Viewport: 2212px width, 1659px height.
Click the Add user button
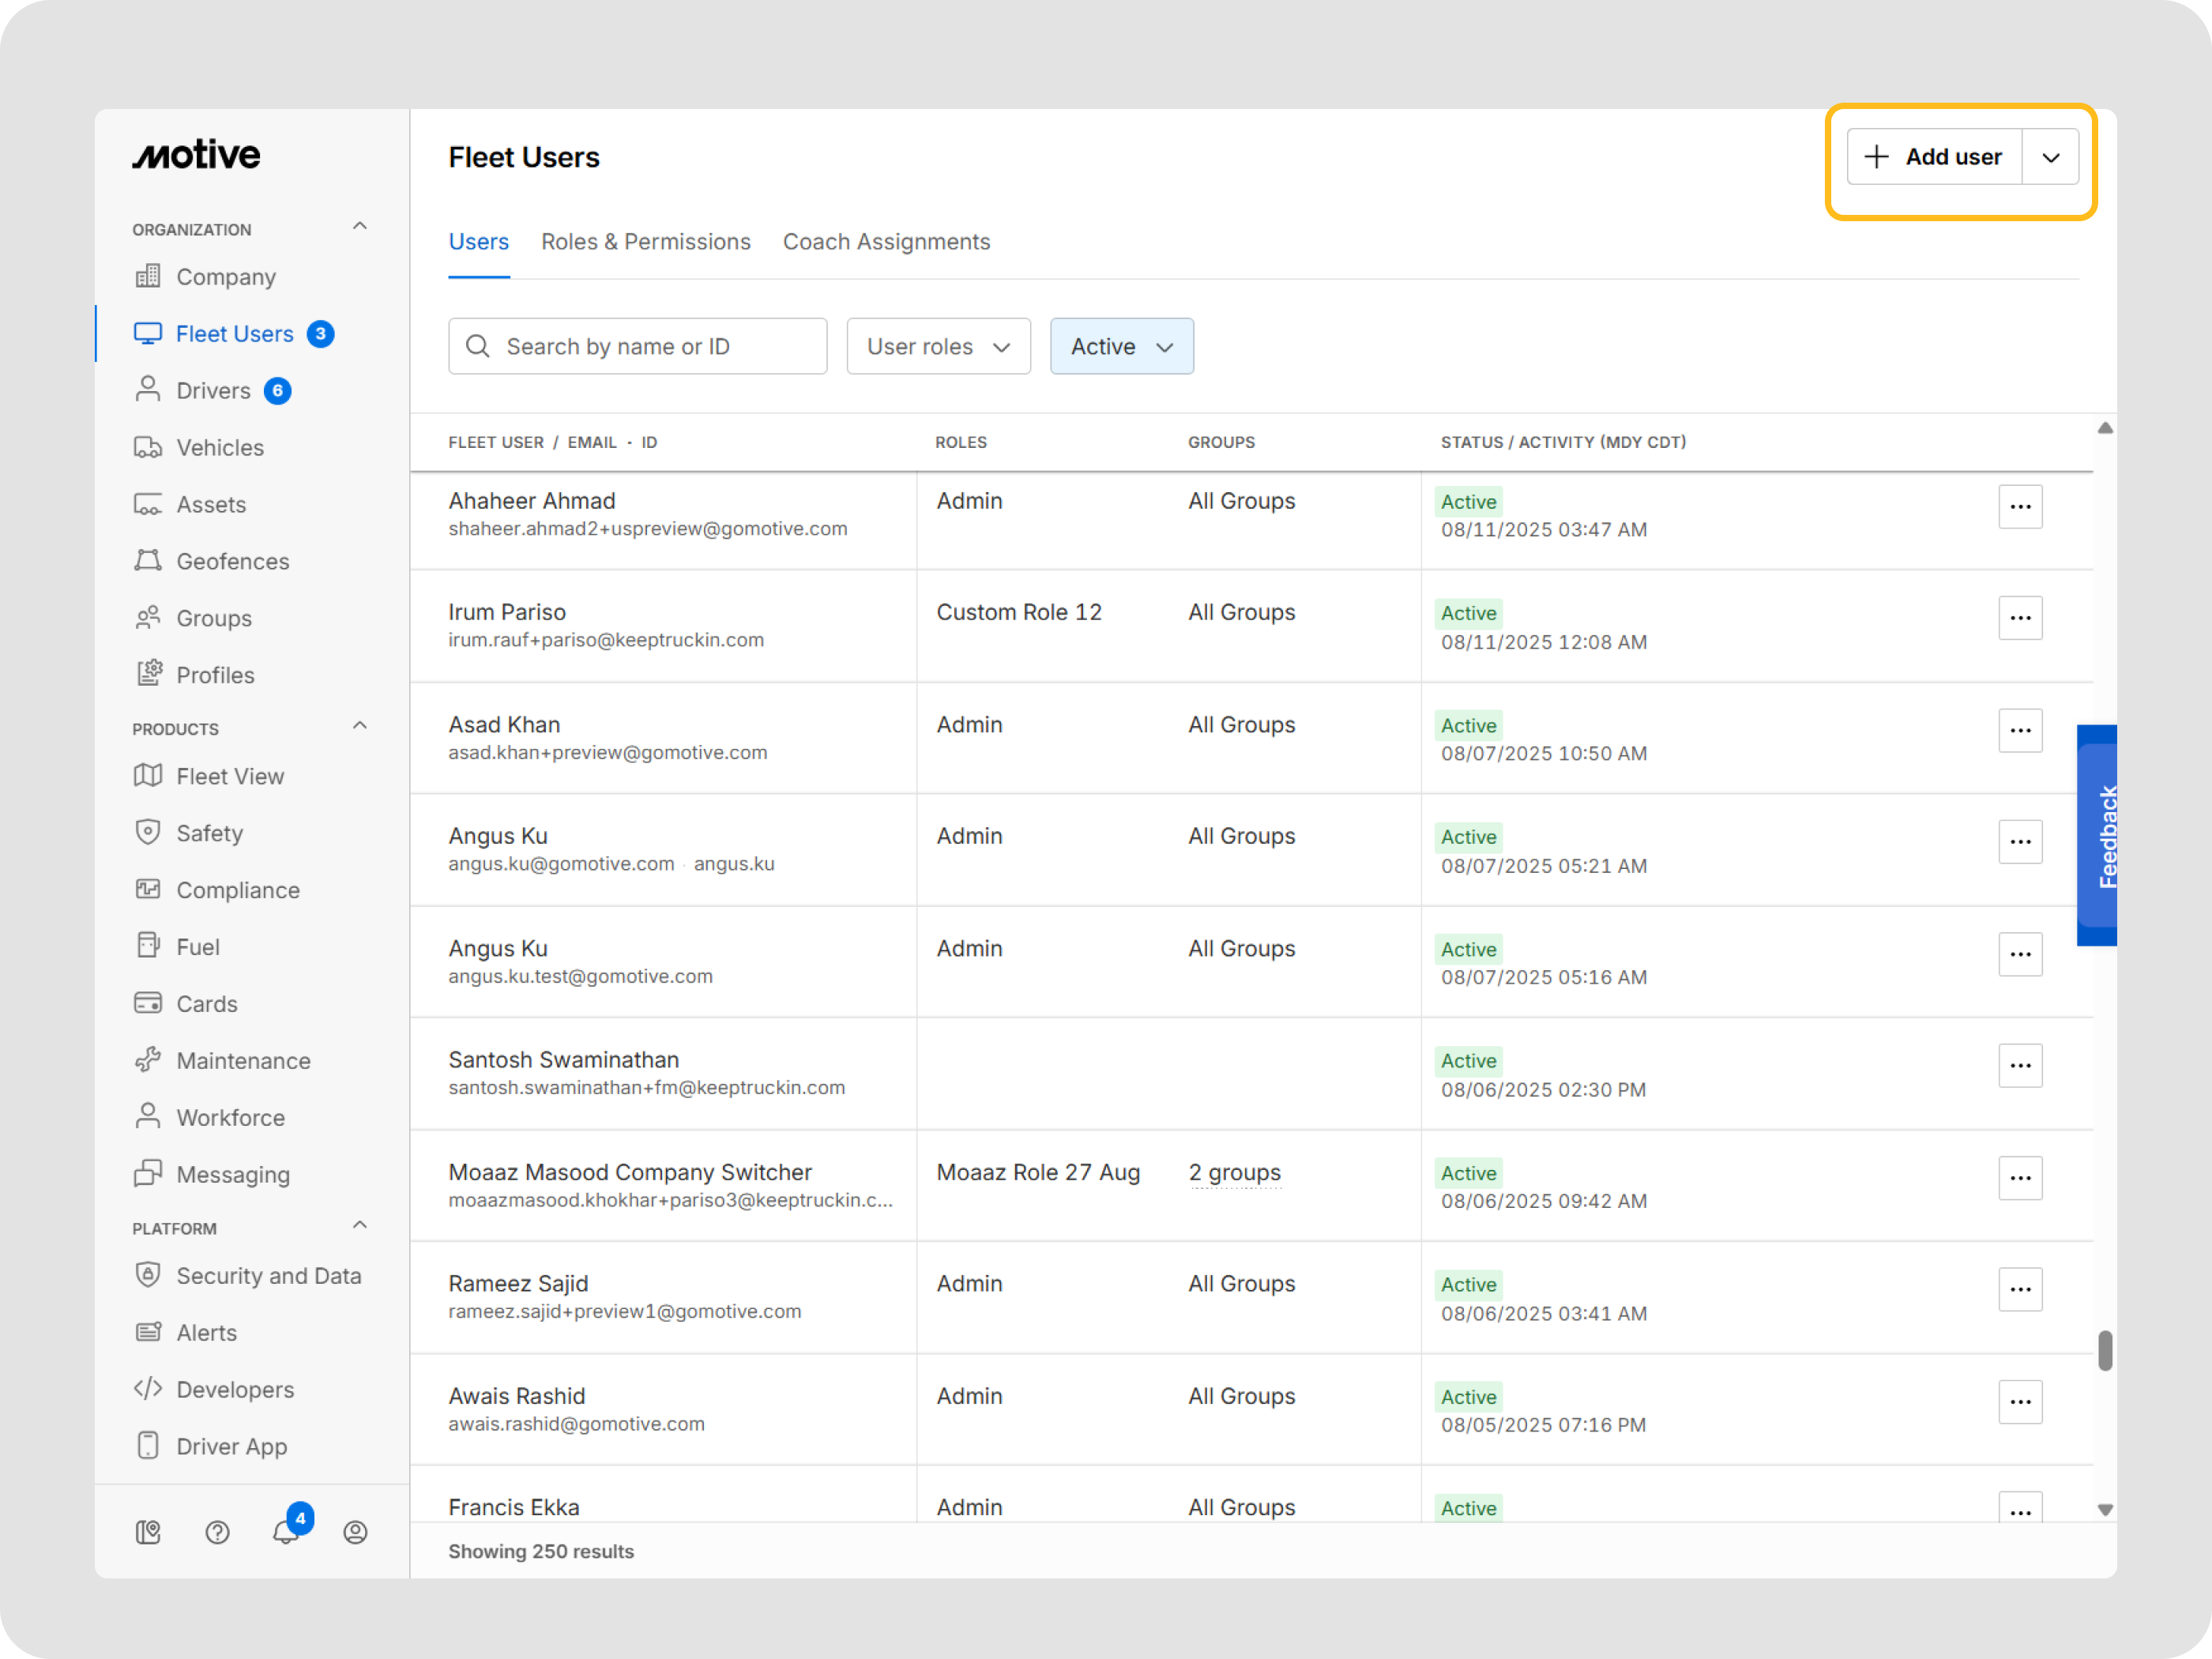1933,157
